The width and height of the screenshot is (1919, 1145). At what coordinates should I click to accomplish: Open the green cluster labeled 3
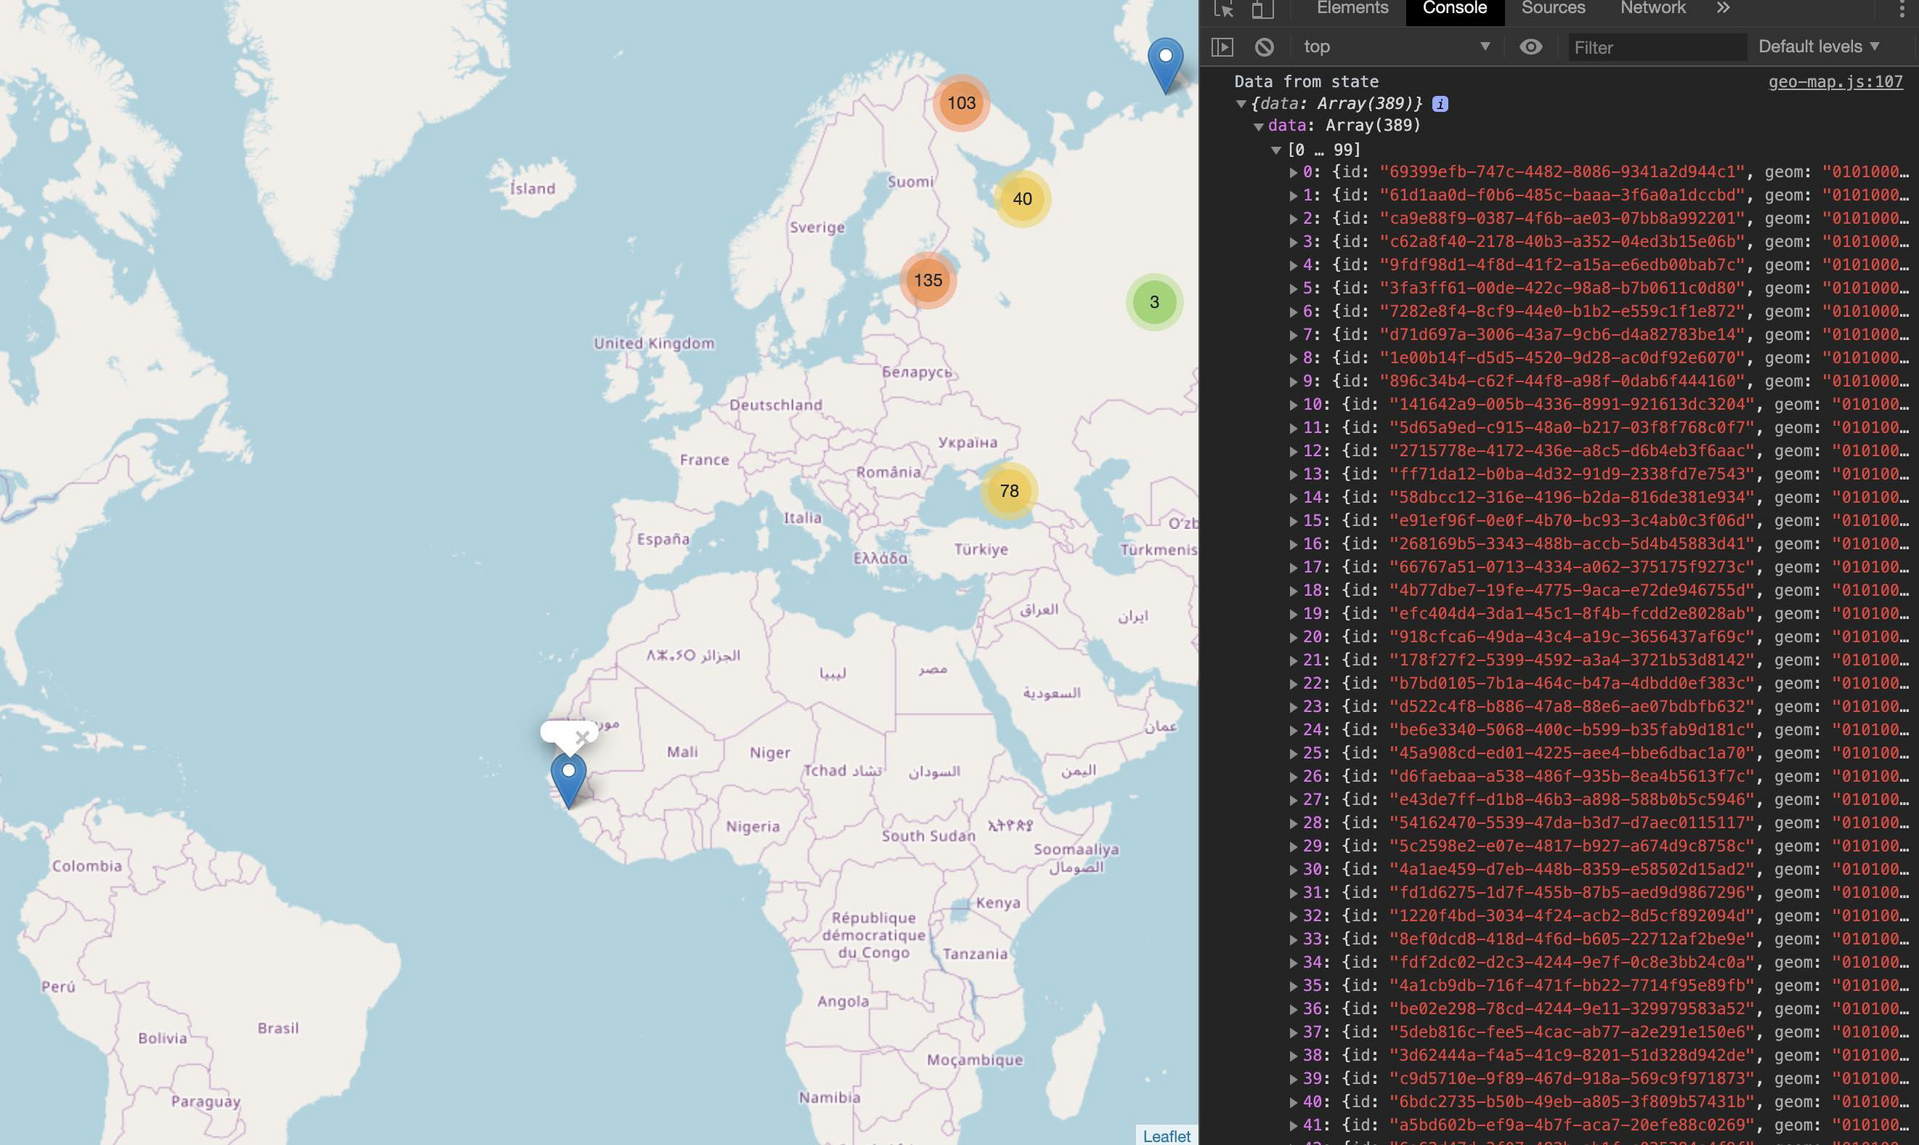(1154, 302)
